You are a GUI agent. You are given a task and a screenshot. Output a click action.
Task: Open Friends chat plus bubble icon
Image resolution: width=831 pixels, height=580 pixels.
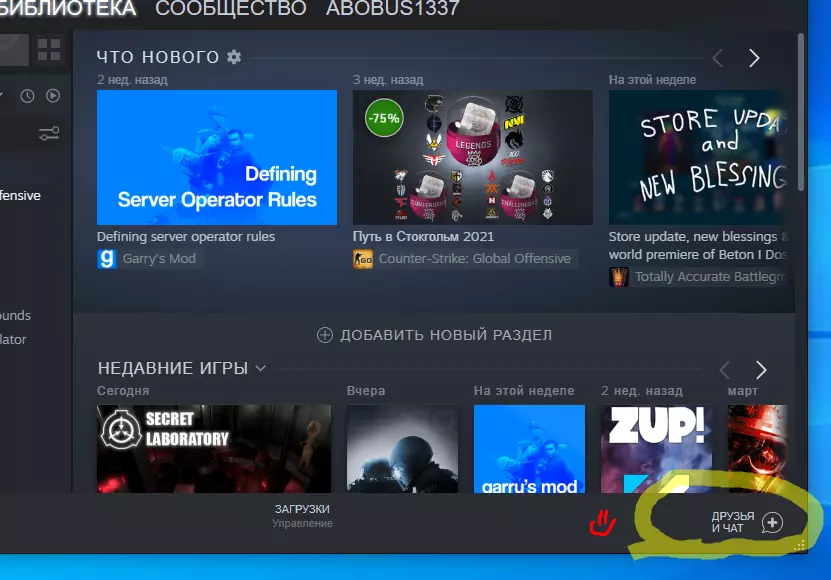pyautogui.click(x=772, y=523)
